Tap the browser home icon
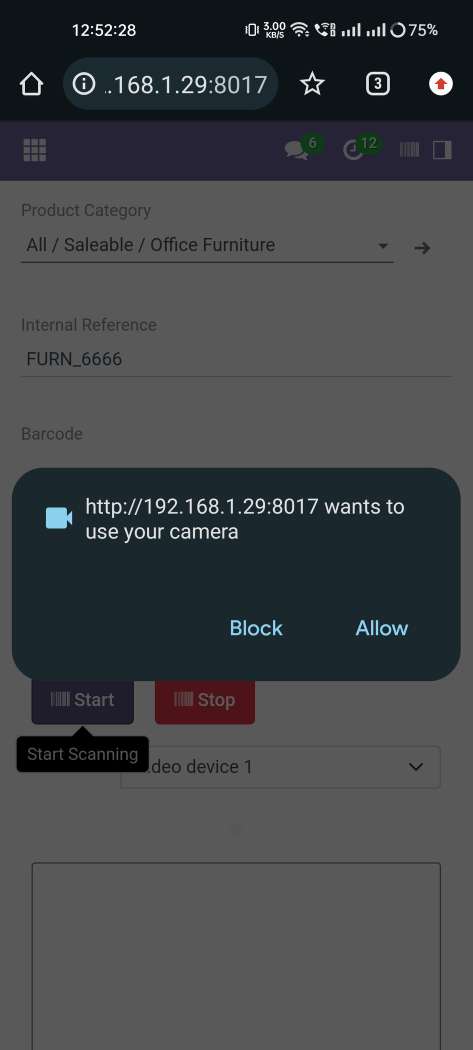This screenshot has height=1050, width=473. coord(31,84)
